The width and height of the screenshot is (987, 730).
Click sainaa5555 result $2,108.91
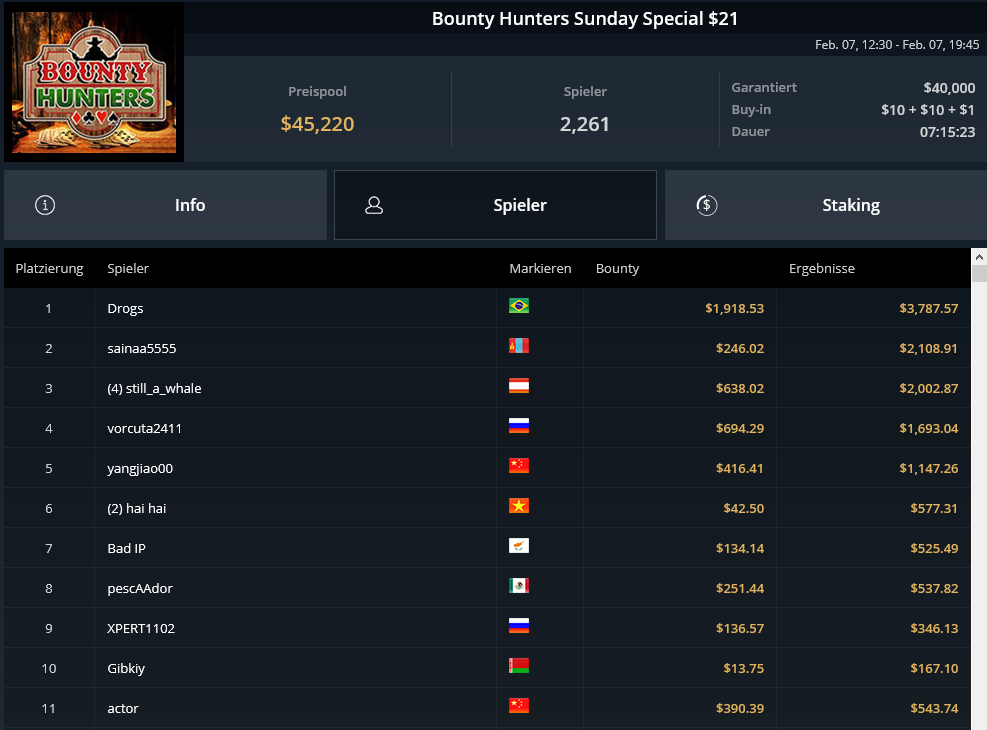click(928, 349)
